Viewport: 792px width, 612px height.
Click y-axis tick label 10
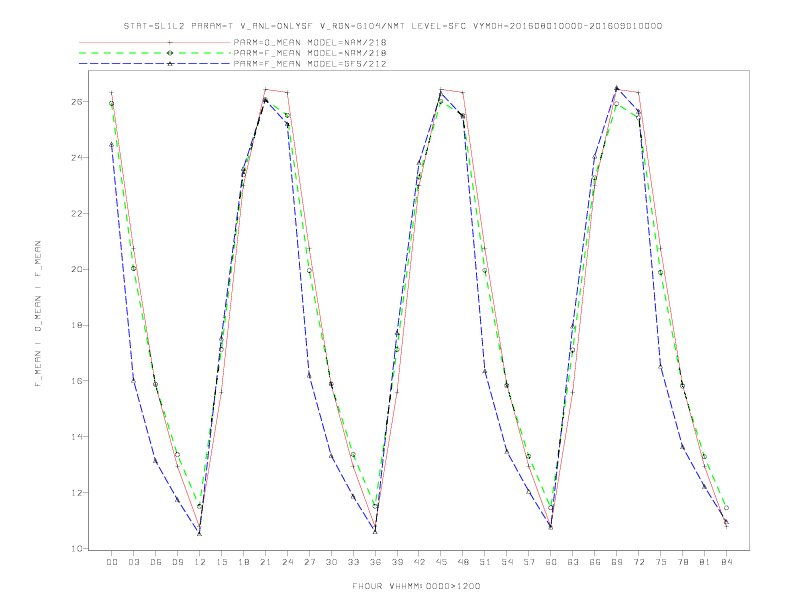point(77,549)
